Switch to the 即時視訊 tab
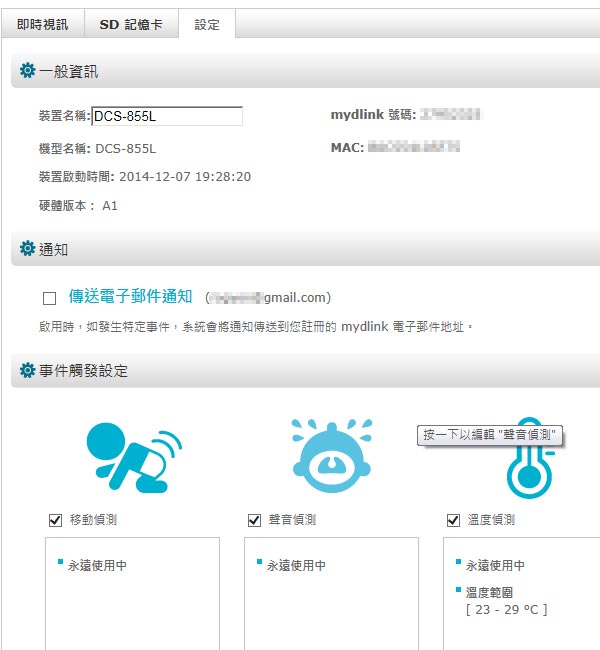The width and height of the screenshot is (600, 650). point(43,24)
